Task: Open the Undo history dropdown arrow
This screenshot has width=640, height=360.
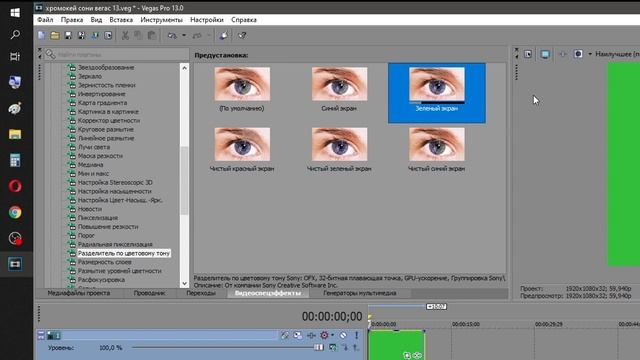Action: tap(184, 36)
